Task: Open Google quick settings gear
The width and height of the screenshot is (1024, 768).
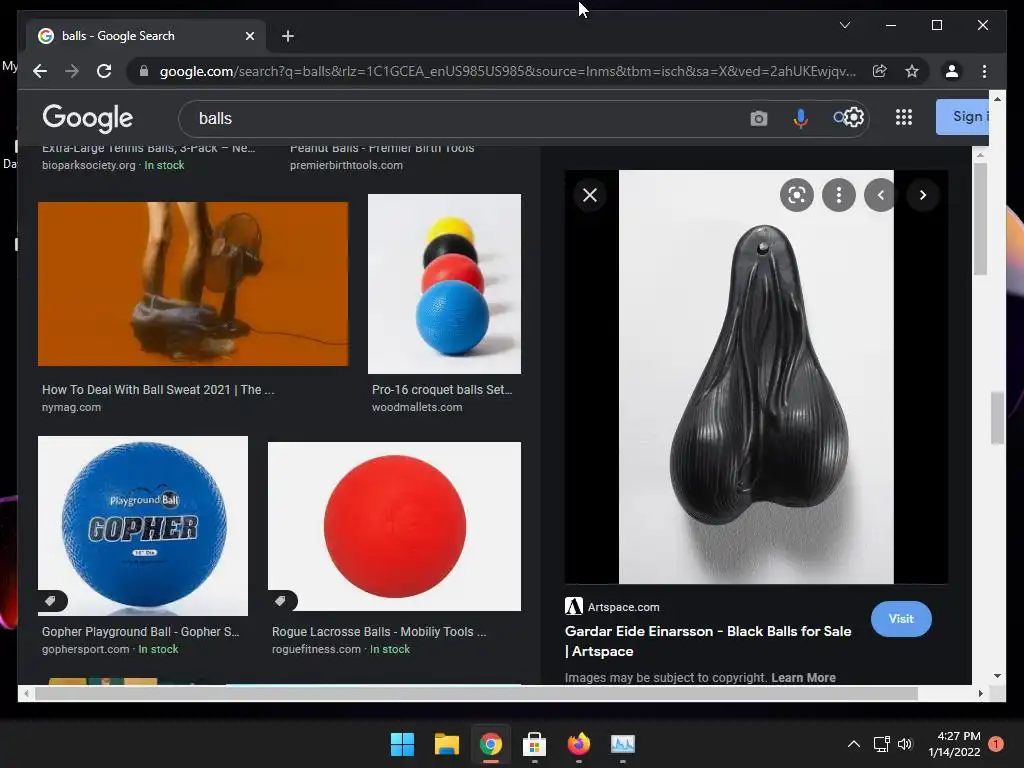Action: [x=854, y=118]
